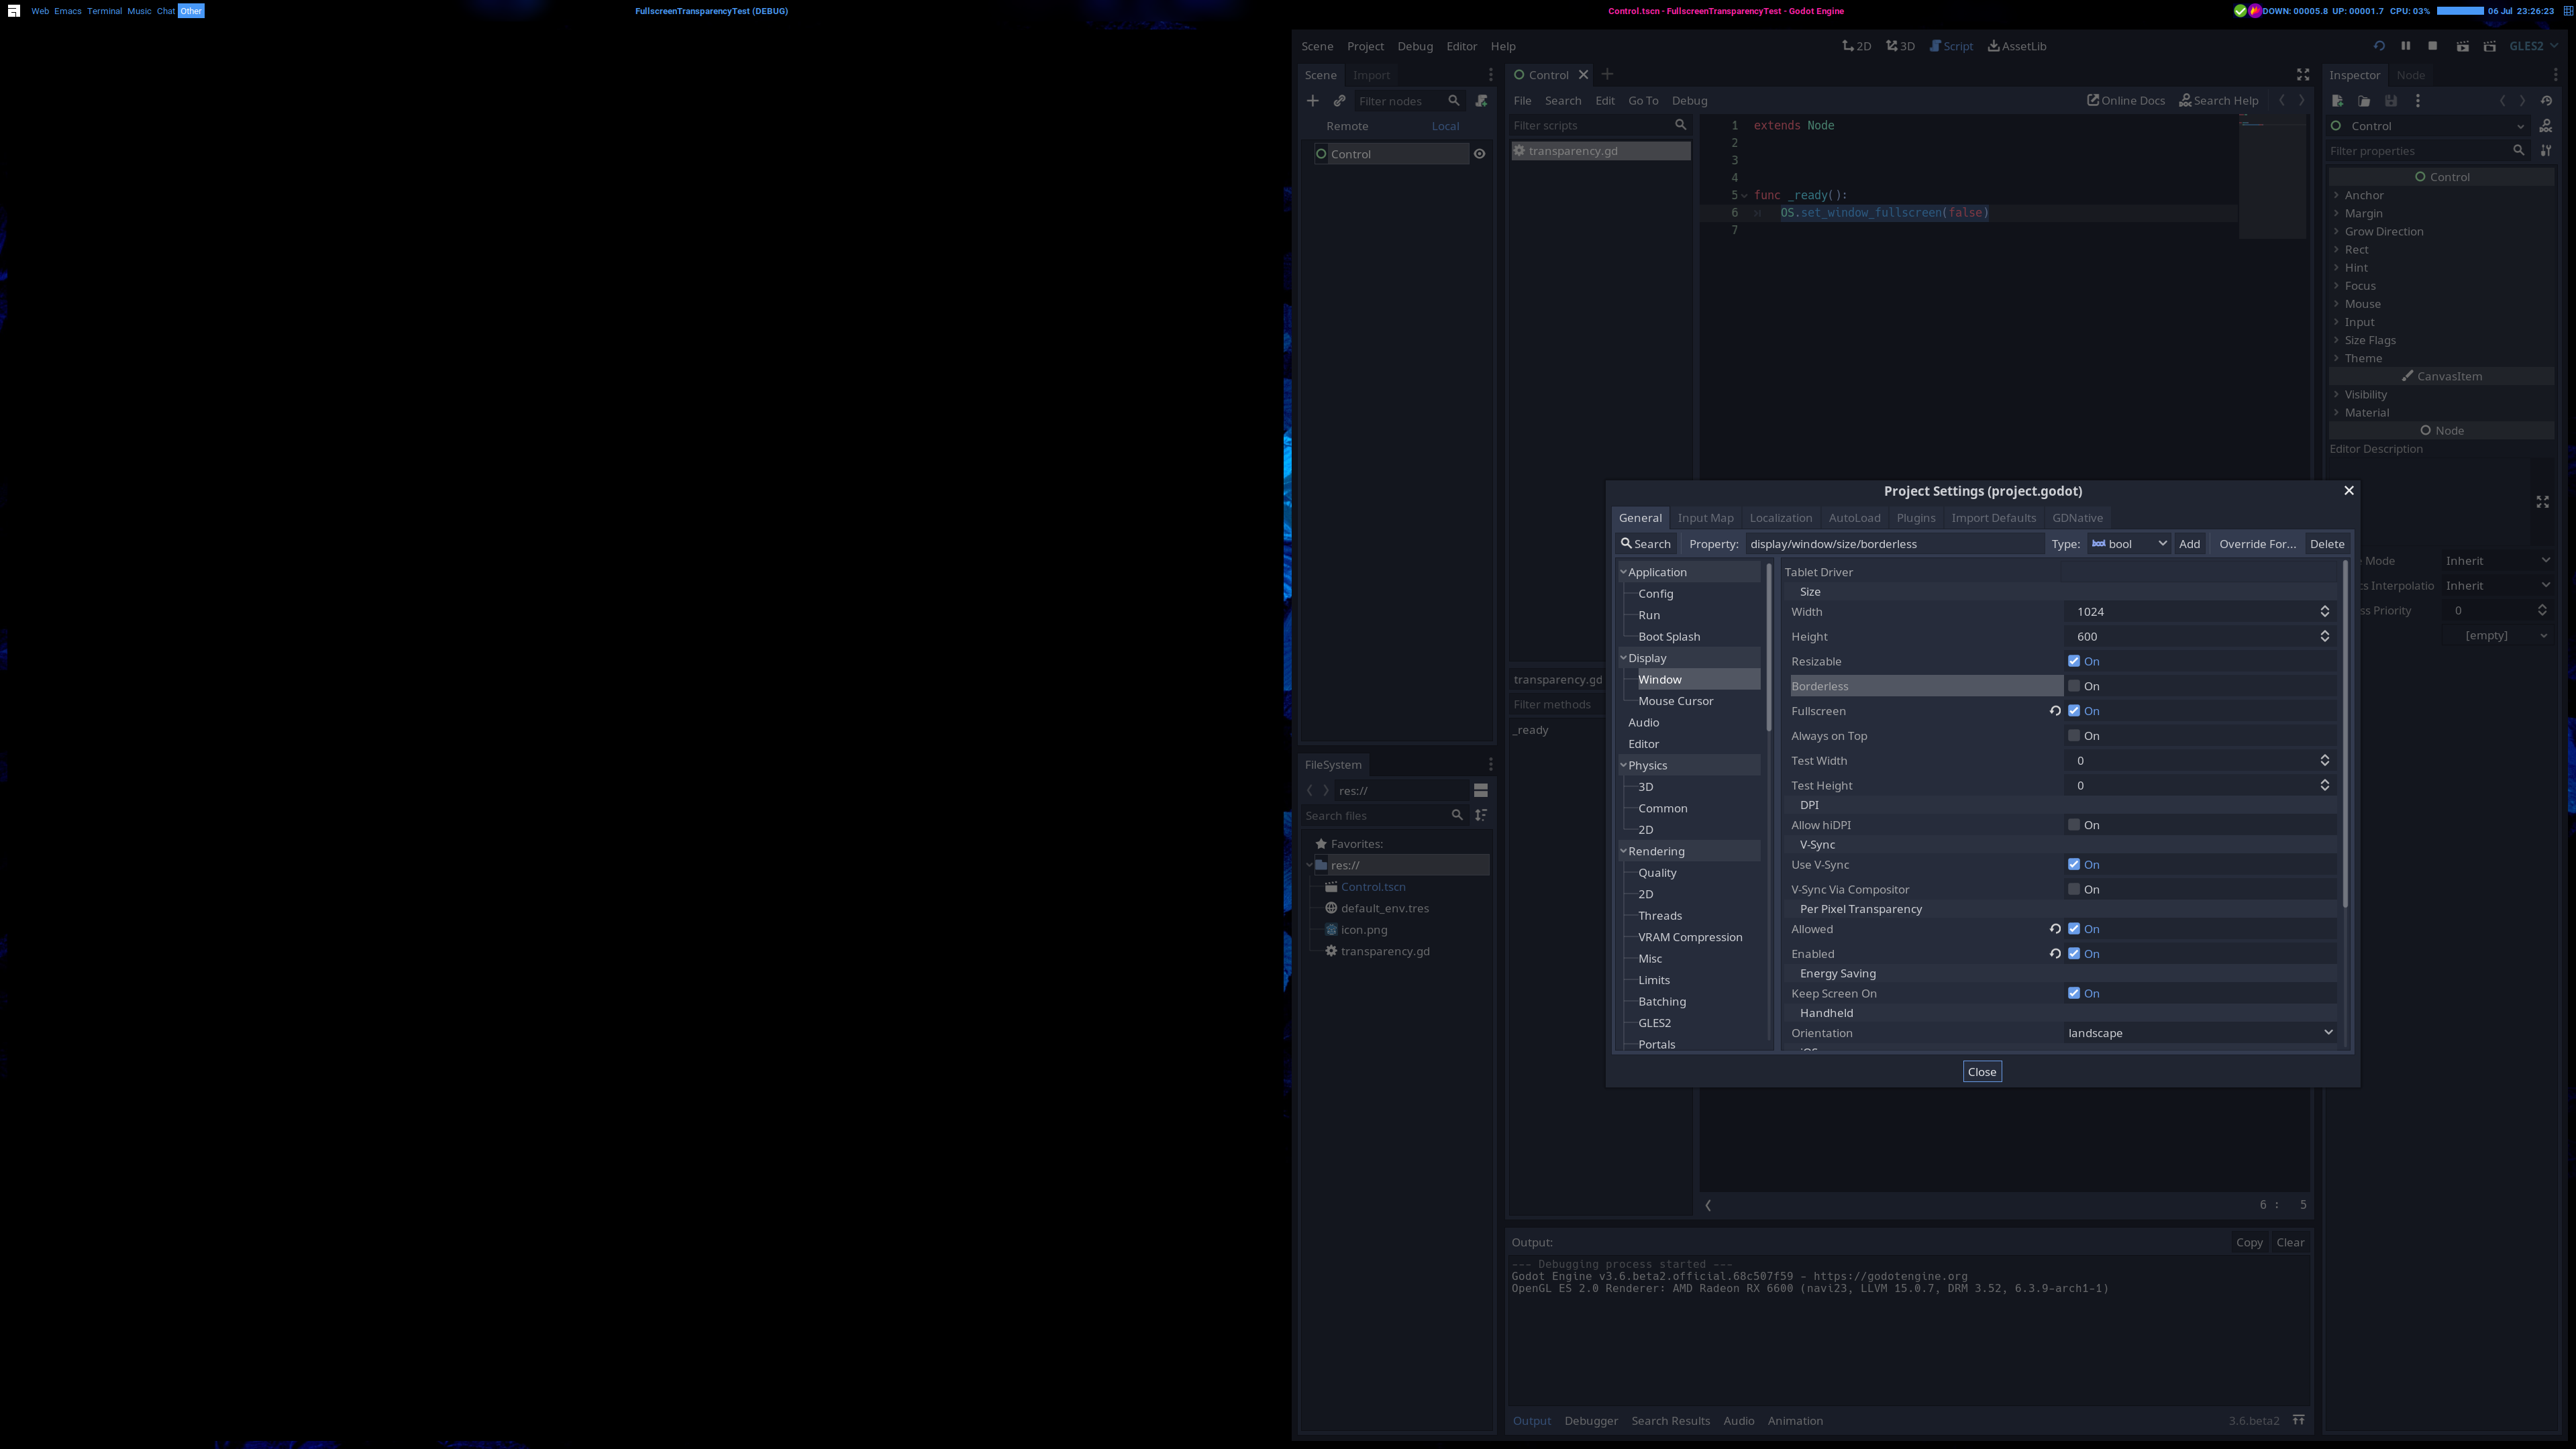2576x1449 pixels.
Task: Toggle visibility of the Control node
Action: (x=1479, y=153)
